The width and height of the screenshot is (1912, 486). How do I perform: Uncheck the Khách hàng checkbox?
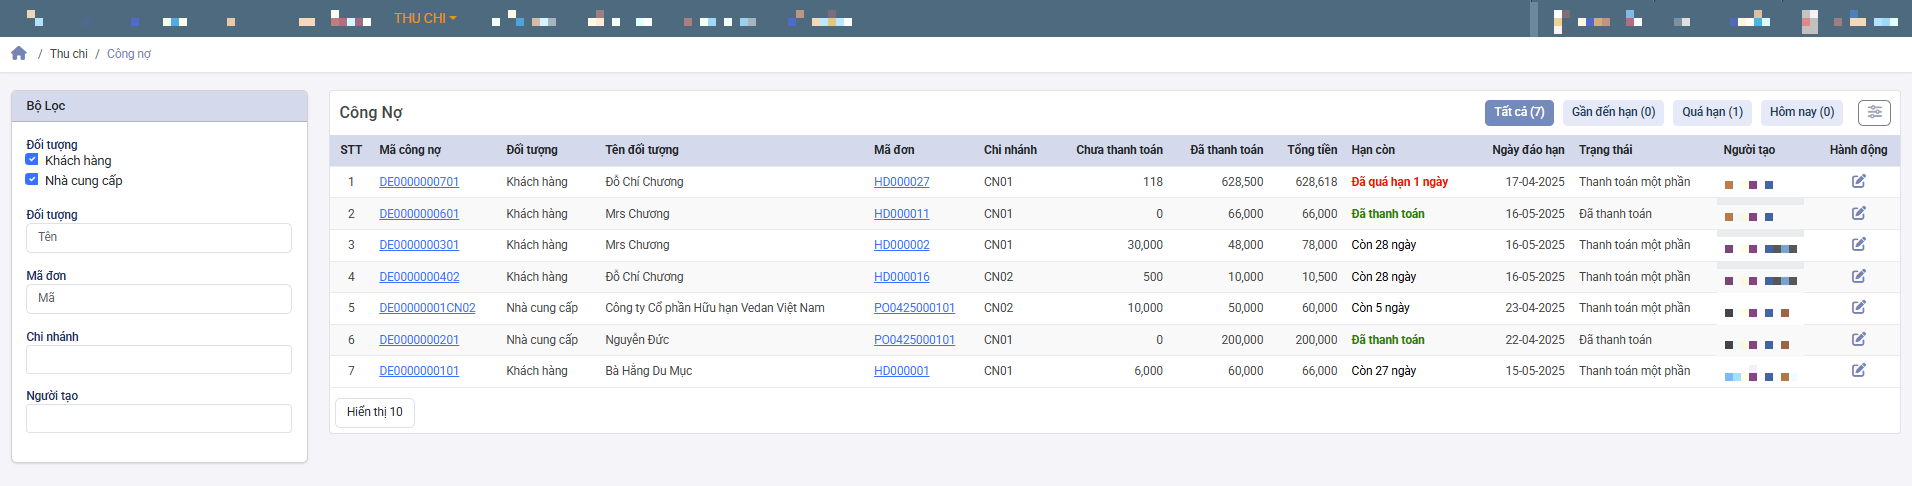32,159
